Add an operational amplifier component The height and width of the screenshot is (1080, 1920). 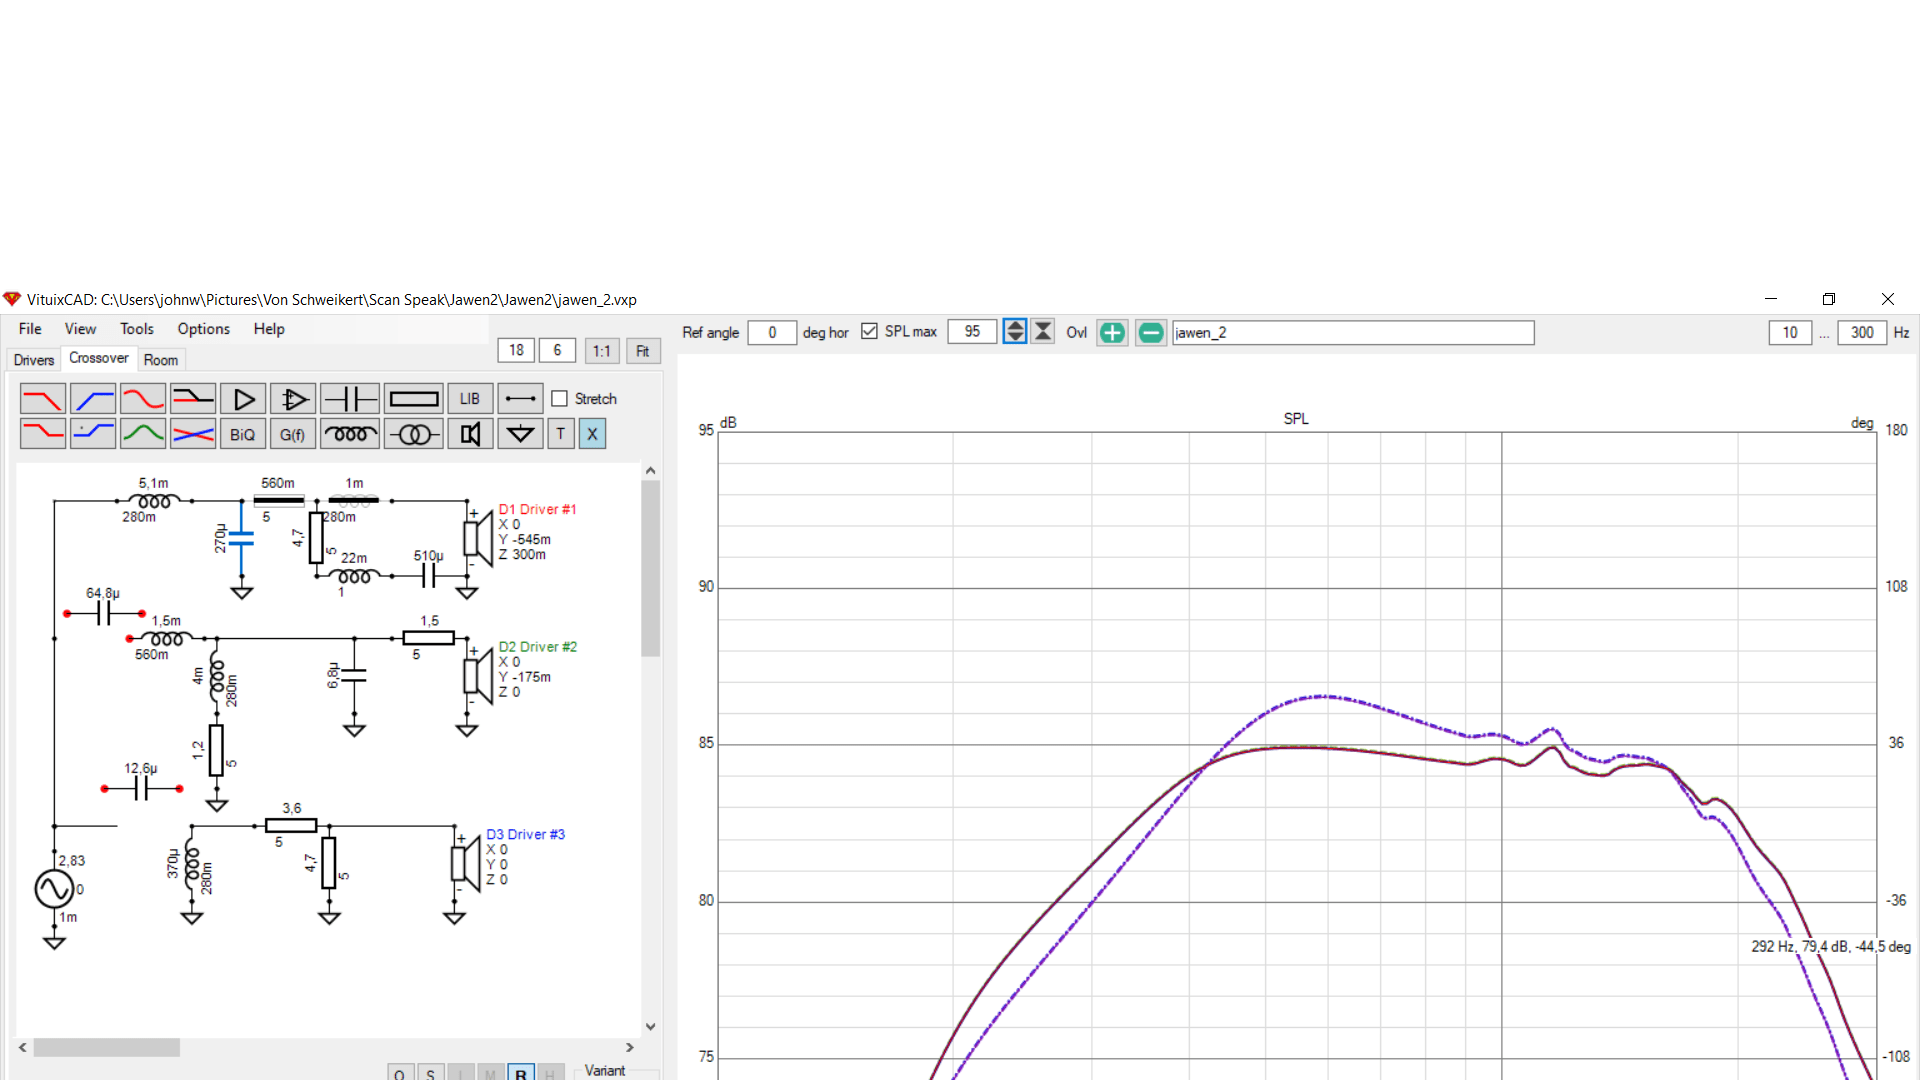293,399
